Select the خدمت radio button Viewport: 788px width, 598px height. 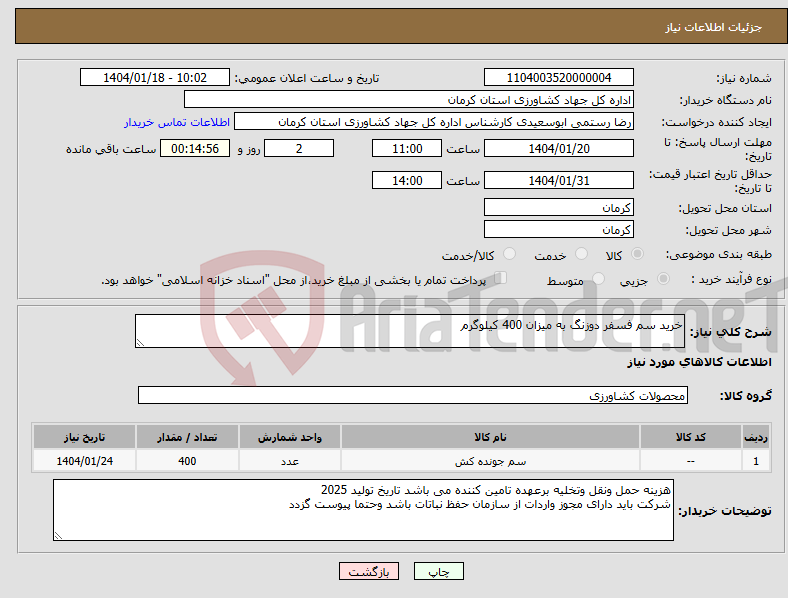[x=581, y=254]
